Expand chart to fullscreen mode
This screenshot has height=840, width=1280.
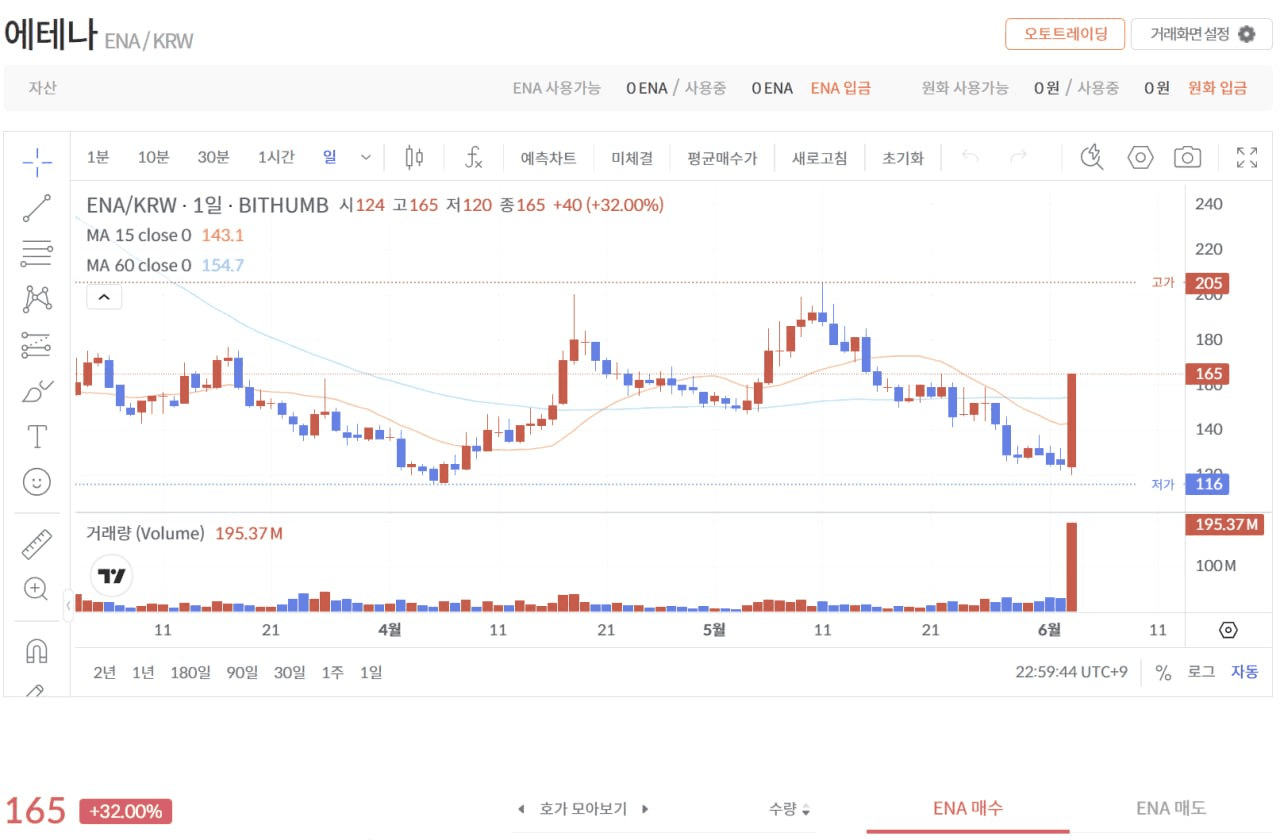[1247, 157]
